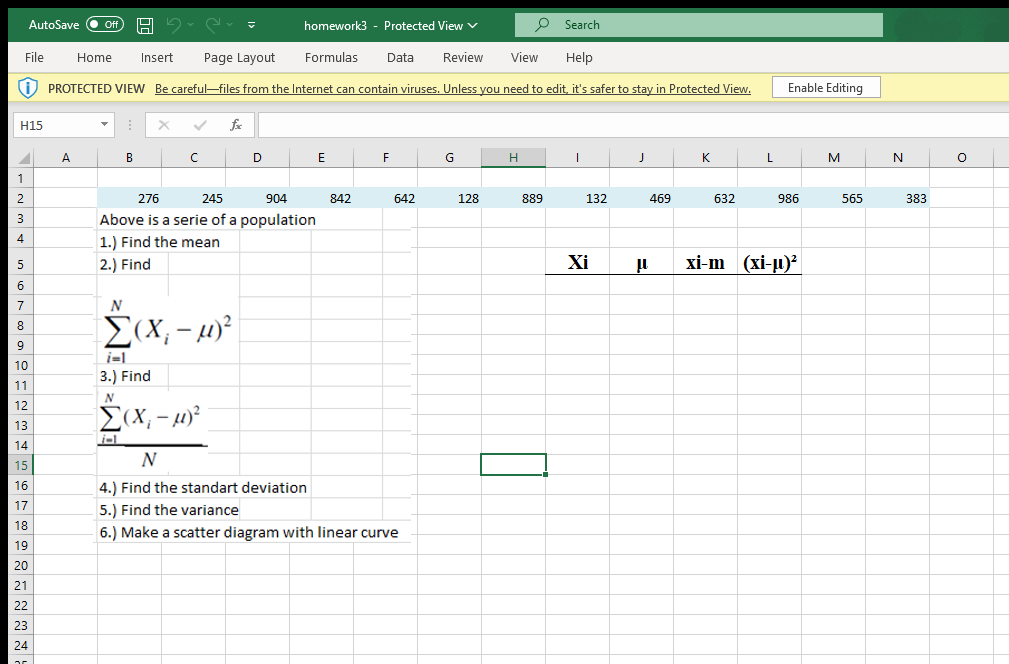Open the Undo history dropdown arrow
1009x664 pixels.
pos(189,25)
